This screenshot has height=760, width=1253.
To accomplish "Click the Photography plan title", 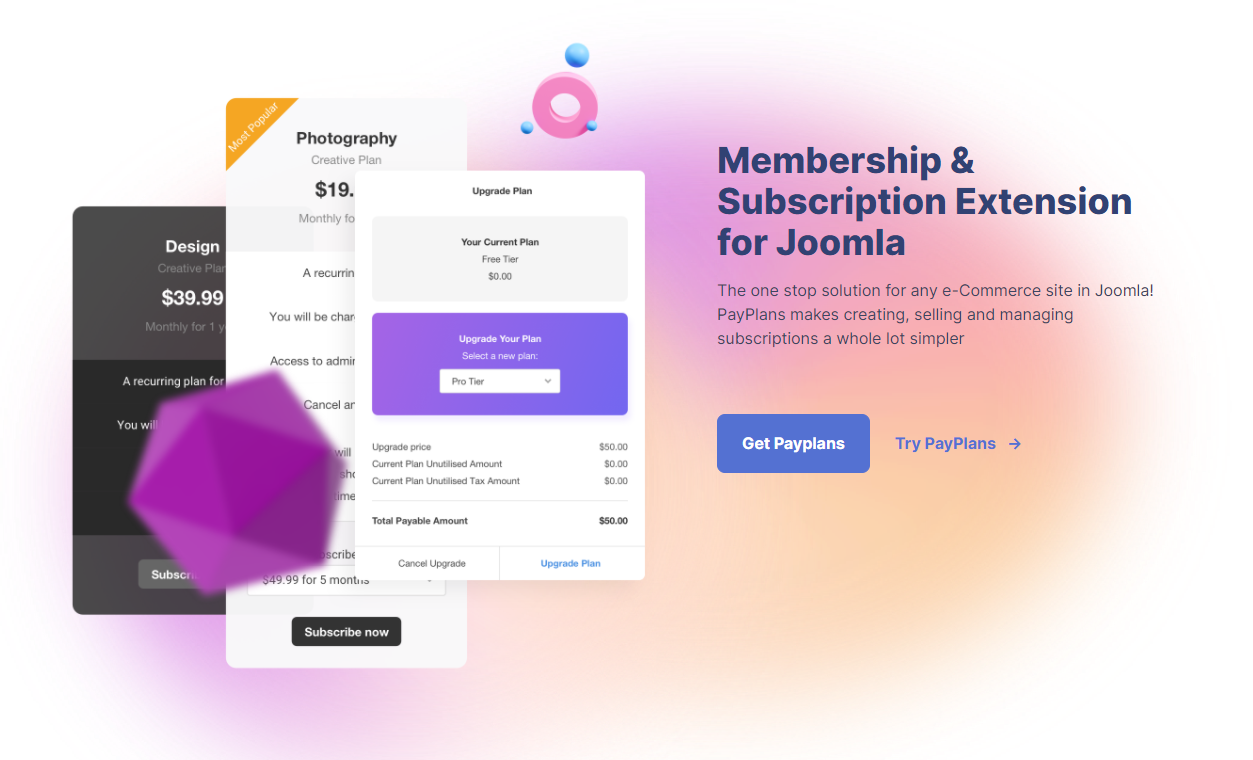I will click(x=346, y=138).
